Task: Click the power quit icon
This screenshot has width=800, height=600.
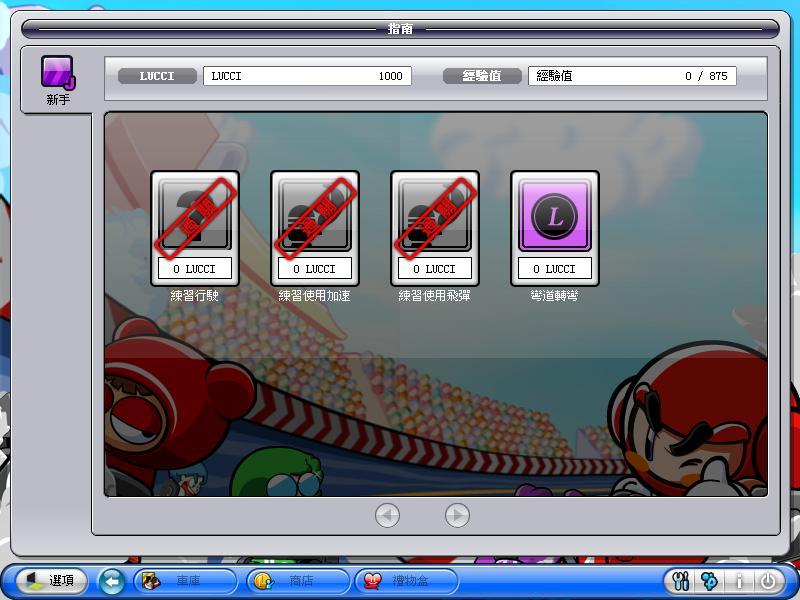Action: coord(768,581)
